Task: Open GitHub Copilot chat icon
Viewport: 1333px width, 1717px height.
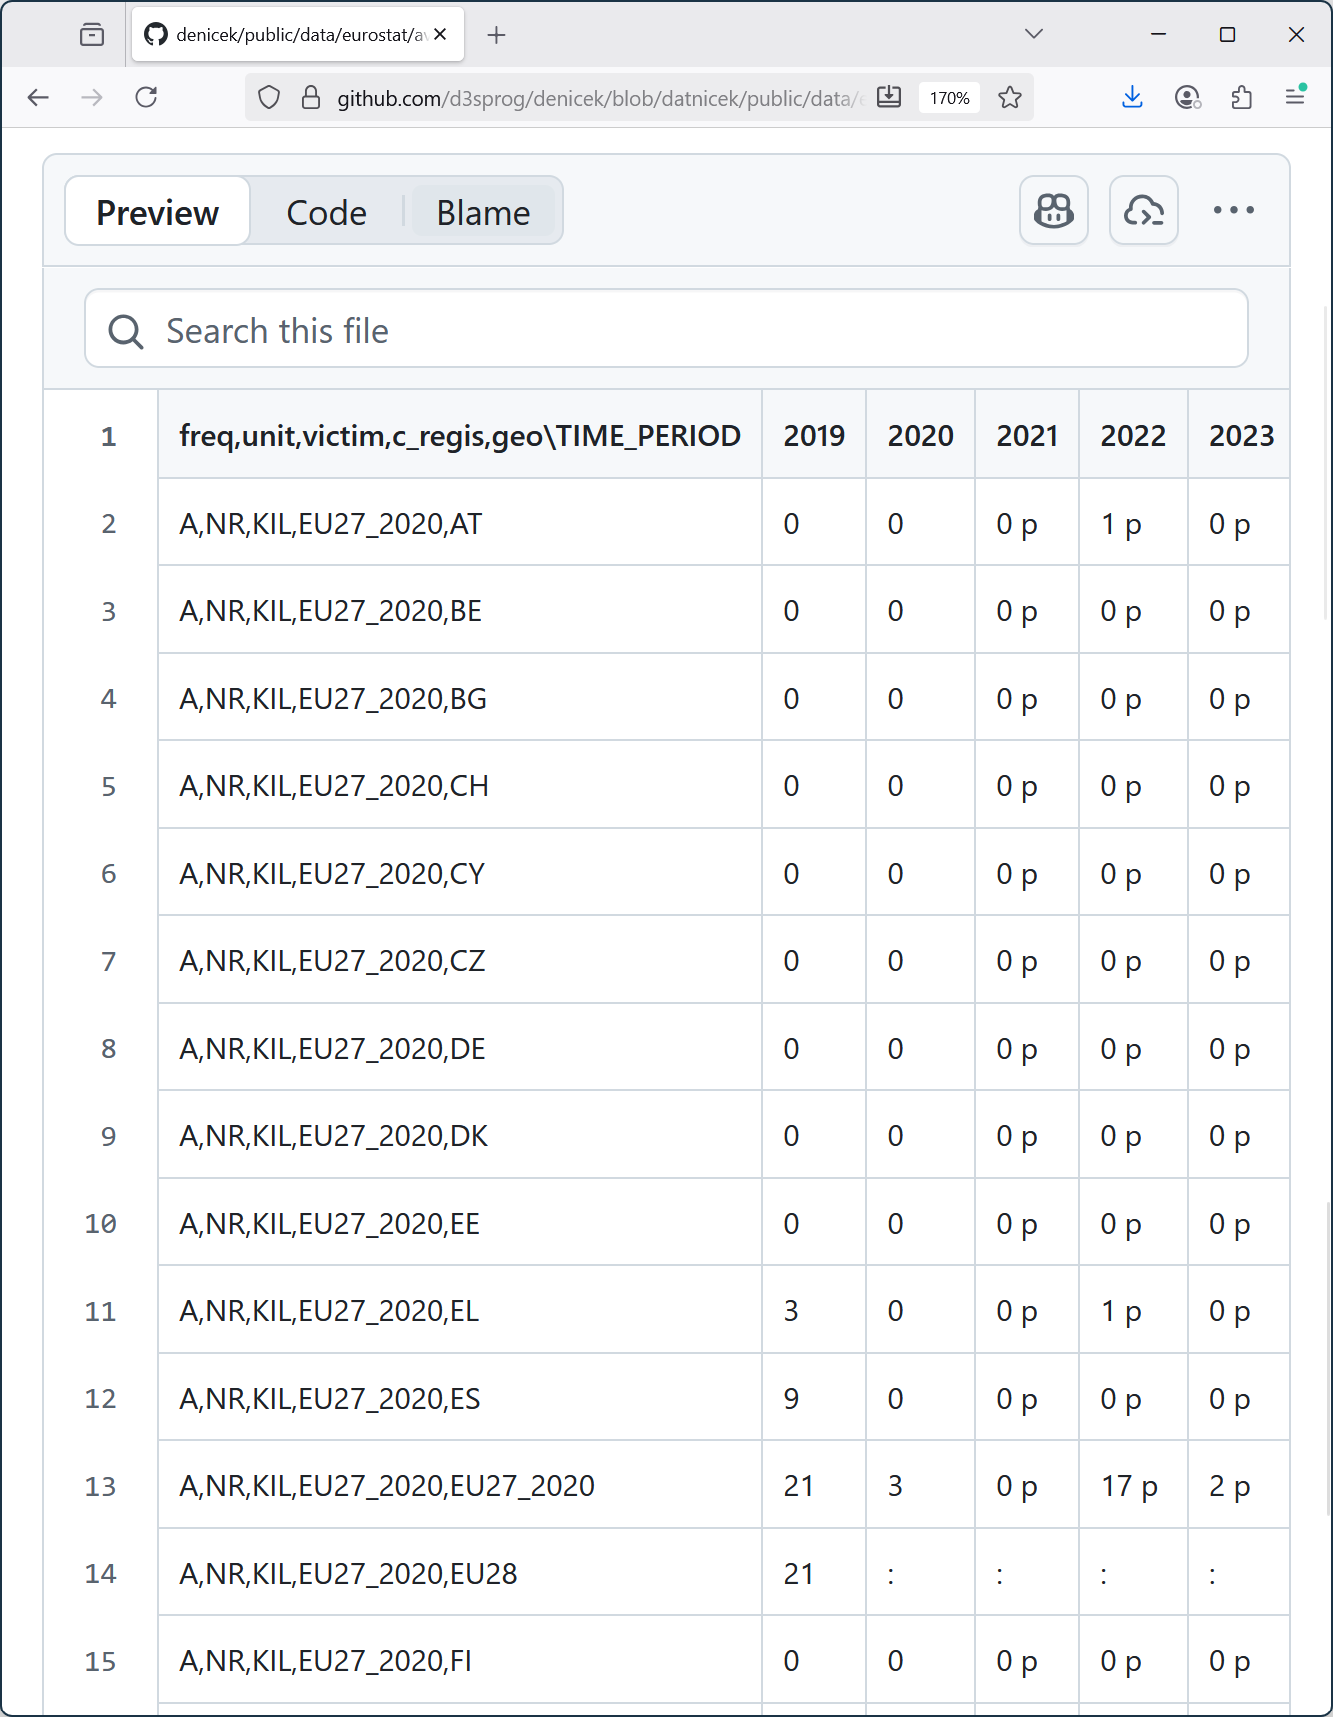Action: coord(1053,210)
